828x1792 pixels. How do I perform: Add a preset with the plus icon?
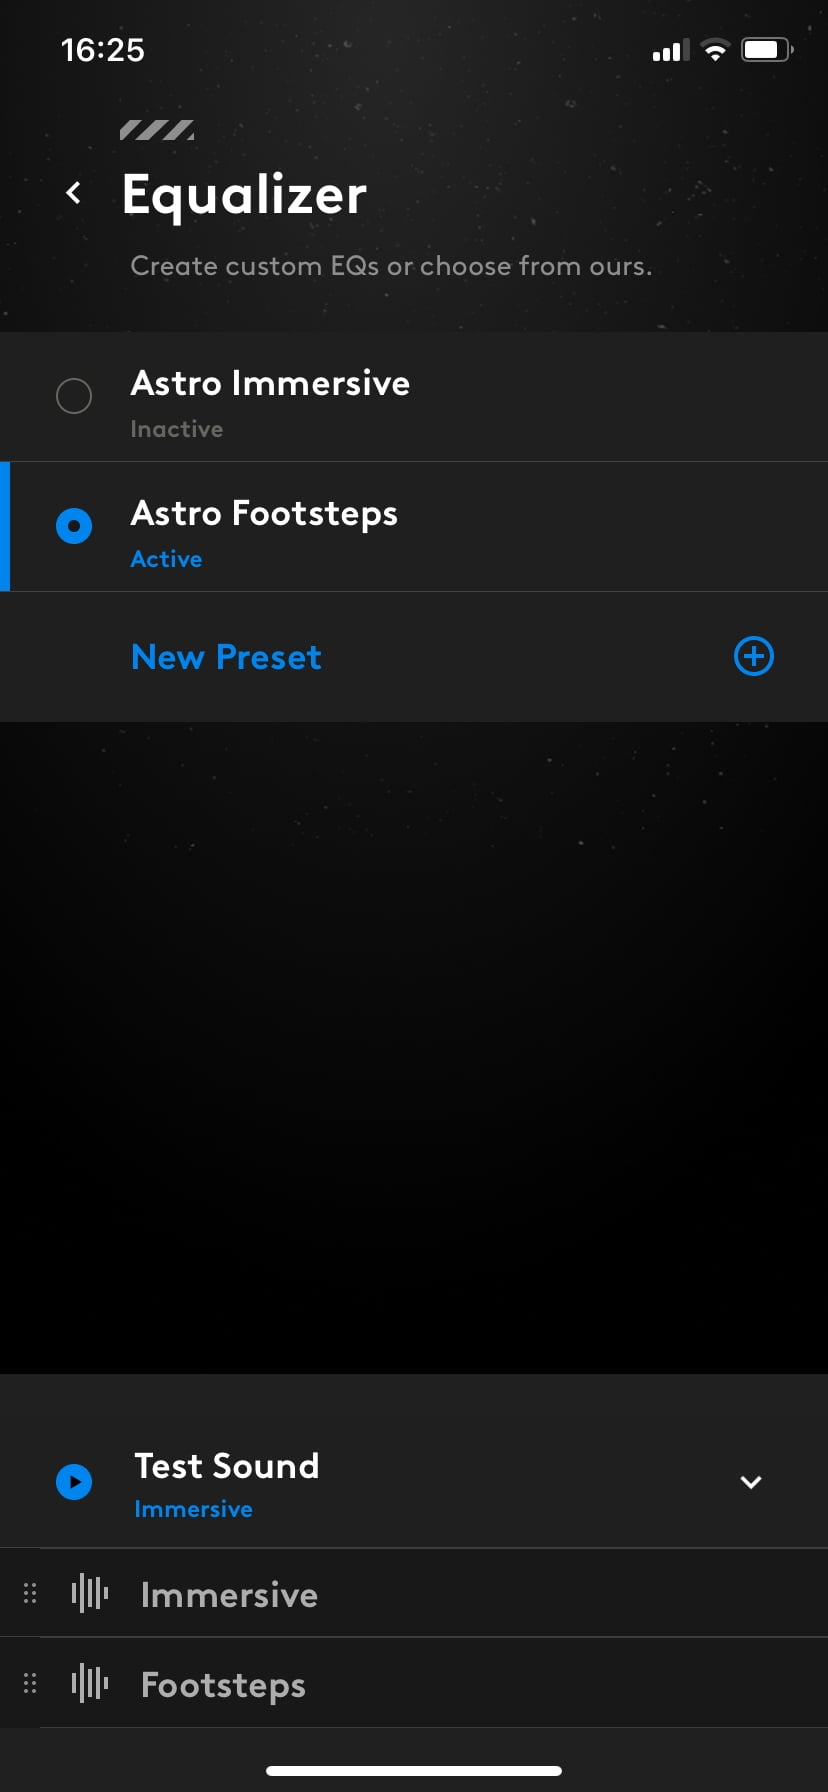click(x=754, y=656)
